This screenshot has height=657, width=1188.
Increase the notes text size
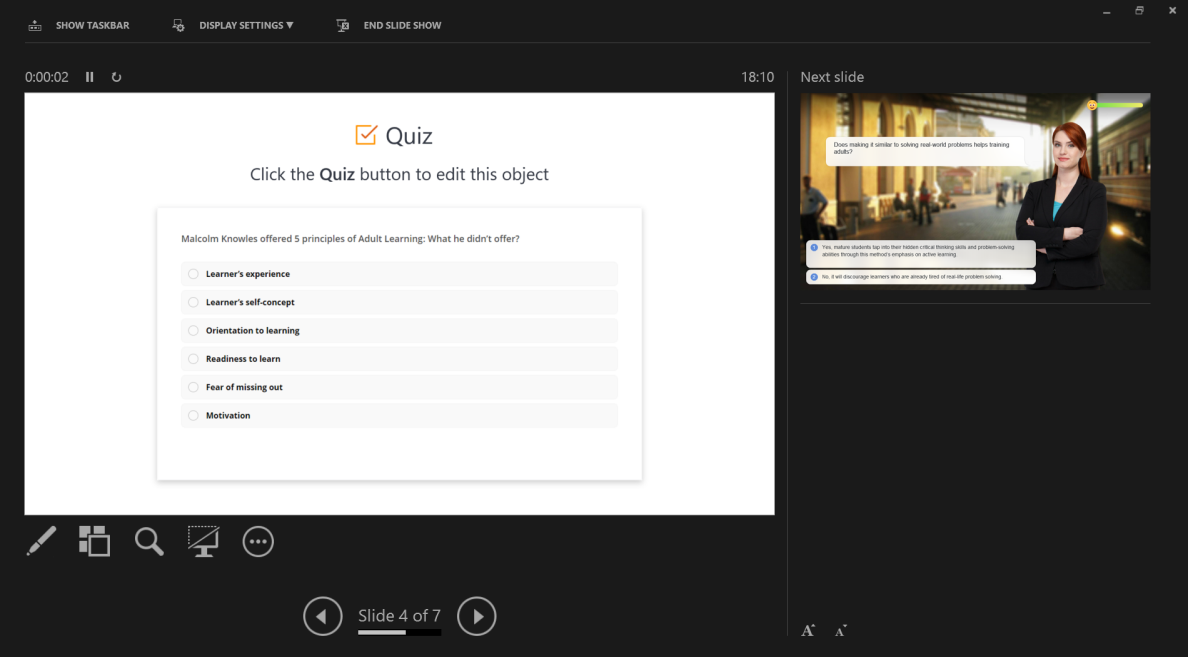808,630
